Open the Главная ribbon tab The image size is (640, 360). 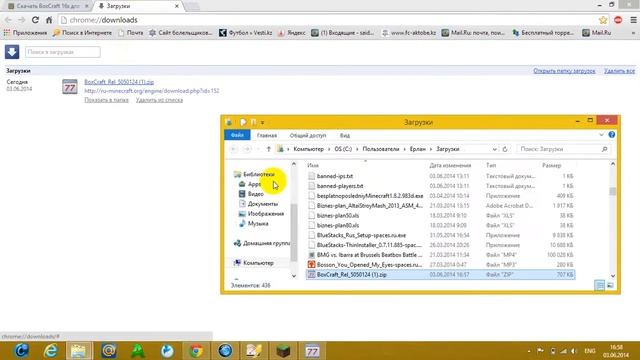(x=267, y=135)
